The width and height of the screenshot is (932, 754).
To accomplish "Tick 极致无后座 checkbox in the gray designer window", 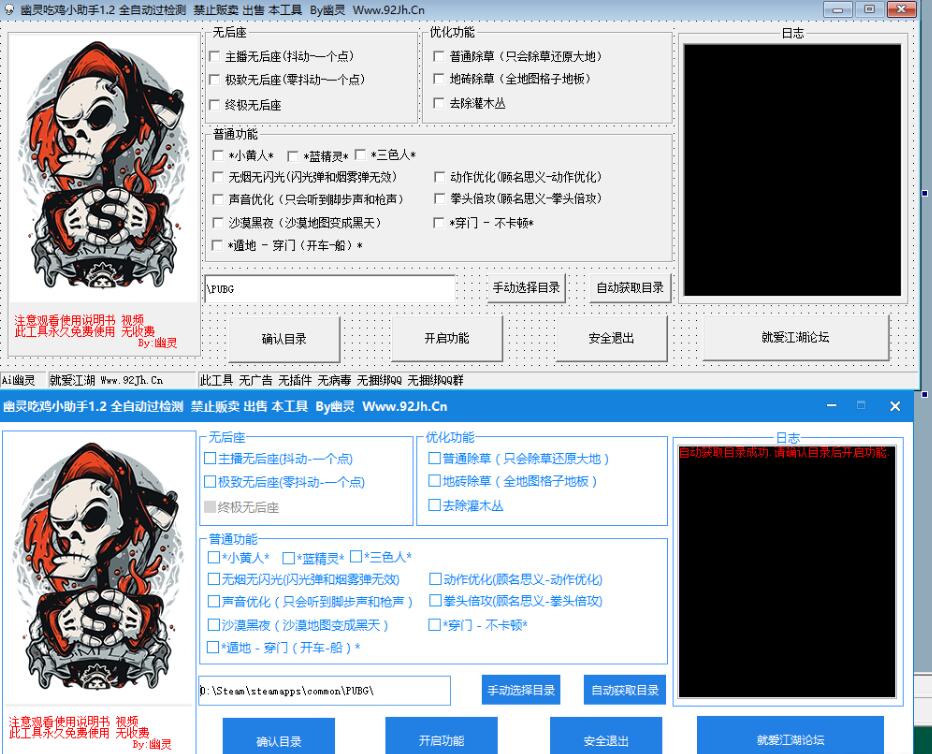I will [x=215, y=80].
